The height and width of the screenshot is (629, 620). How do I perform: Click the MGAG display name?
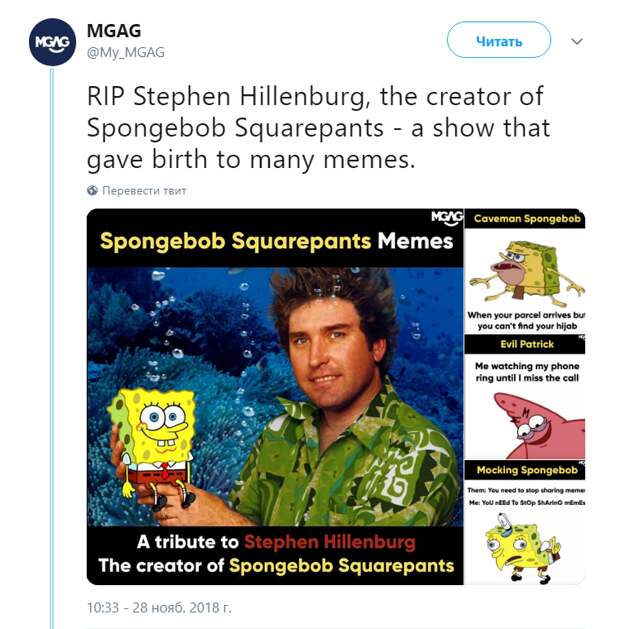(x=114, y=31)
